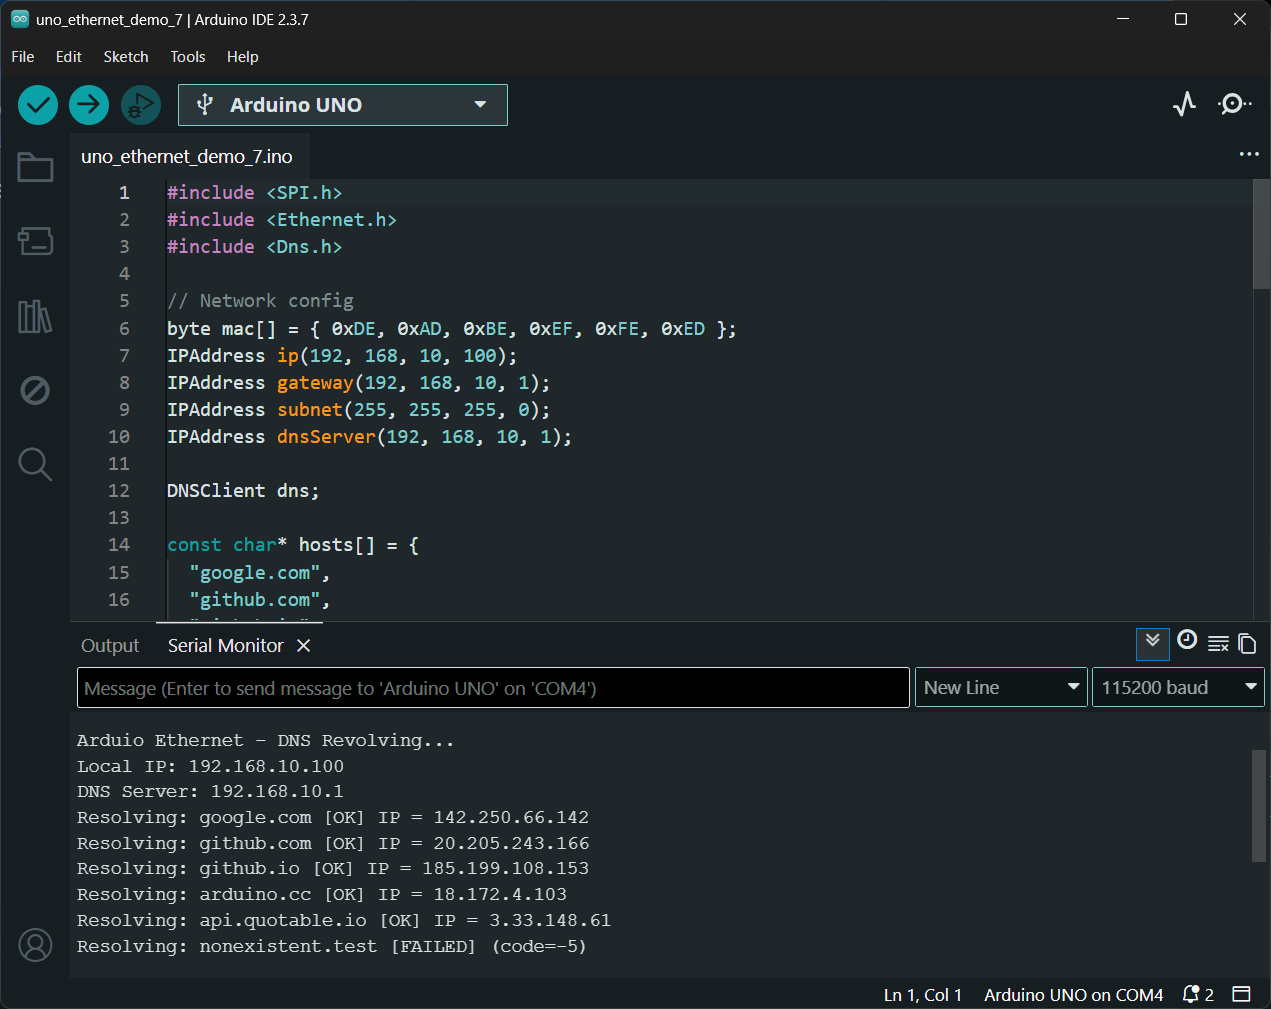
Task: Start debugging with the Debug icon
Action: pos(141,105)
